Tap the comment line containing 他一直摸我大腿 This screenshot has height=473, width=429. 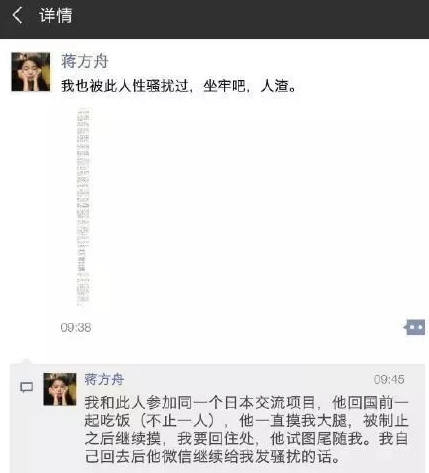coord(246,421)
